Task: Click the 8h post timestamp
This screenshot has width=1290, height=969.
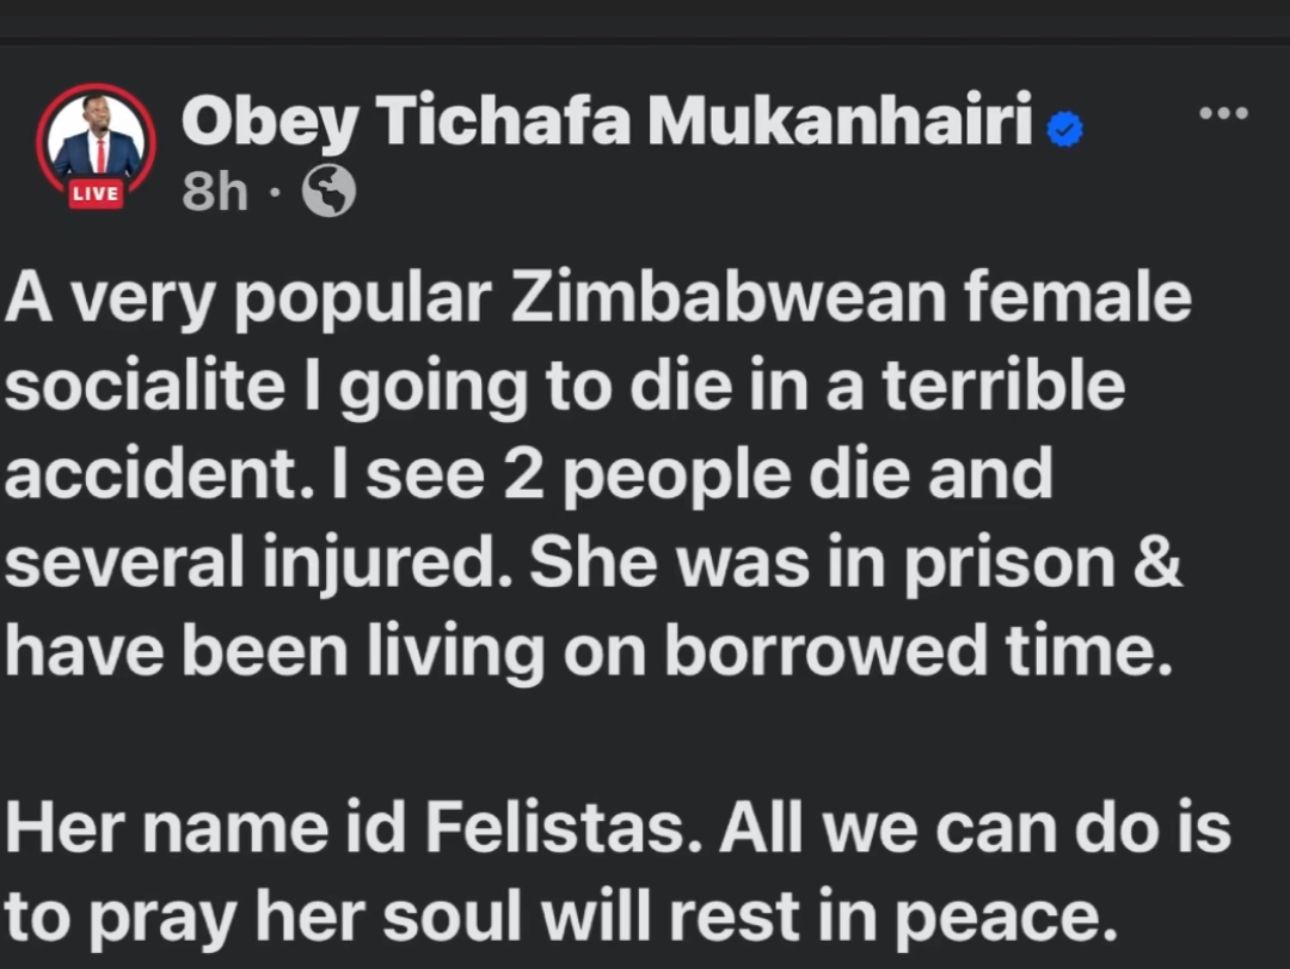Action: pyautogui.click(x=215, y=191)
